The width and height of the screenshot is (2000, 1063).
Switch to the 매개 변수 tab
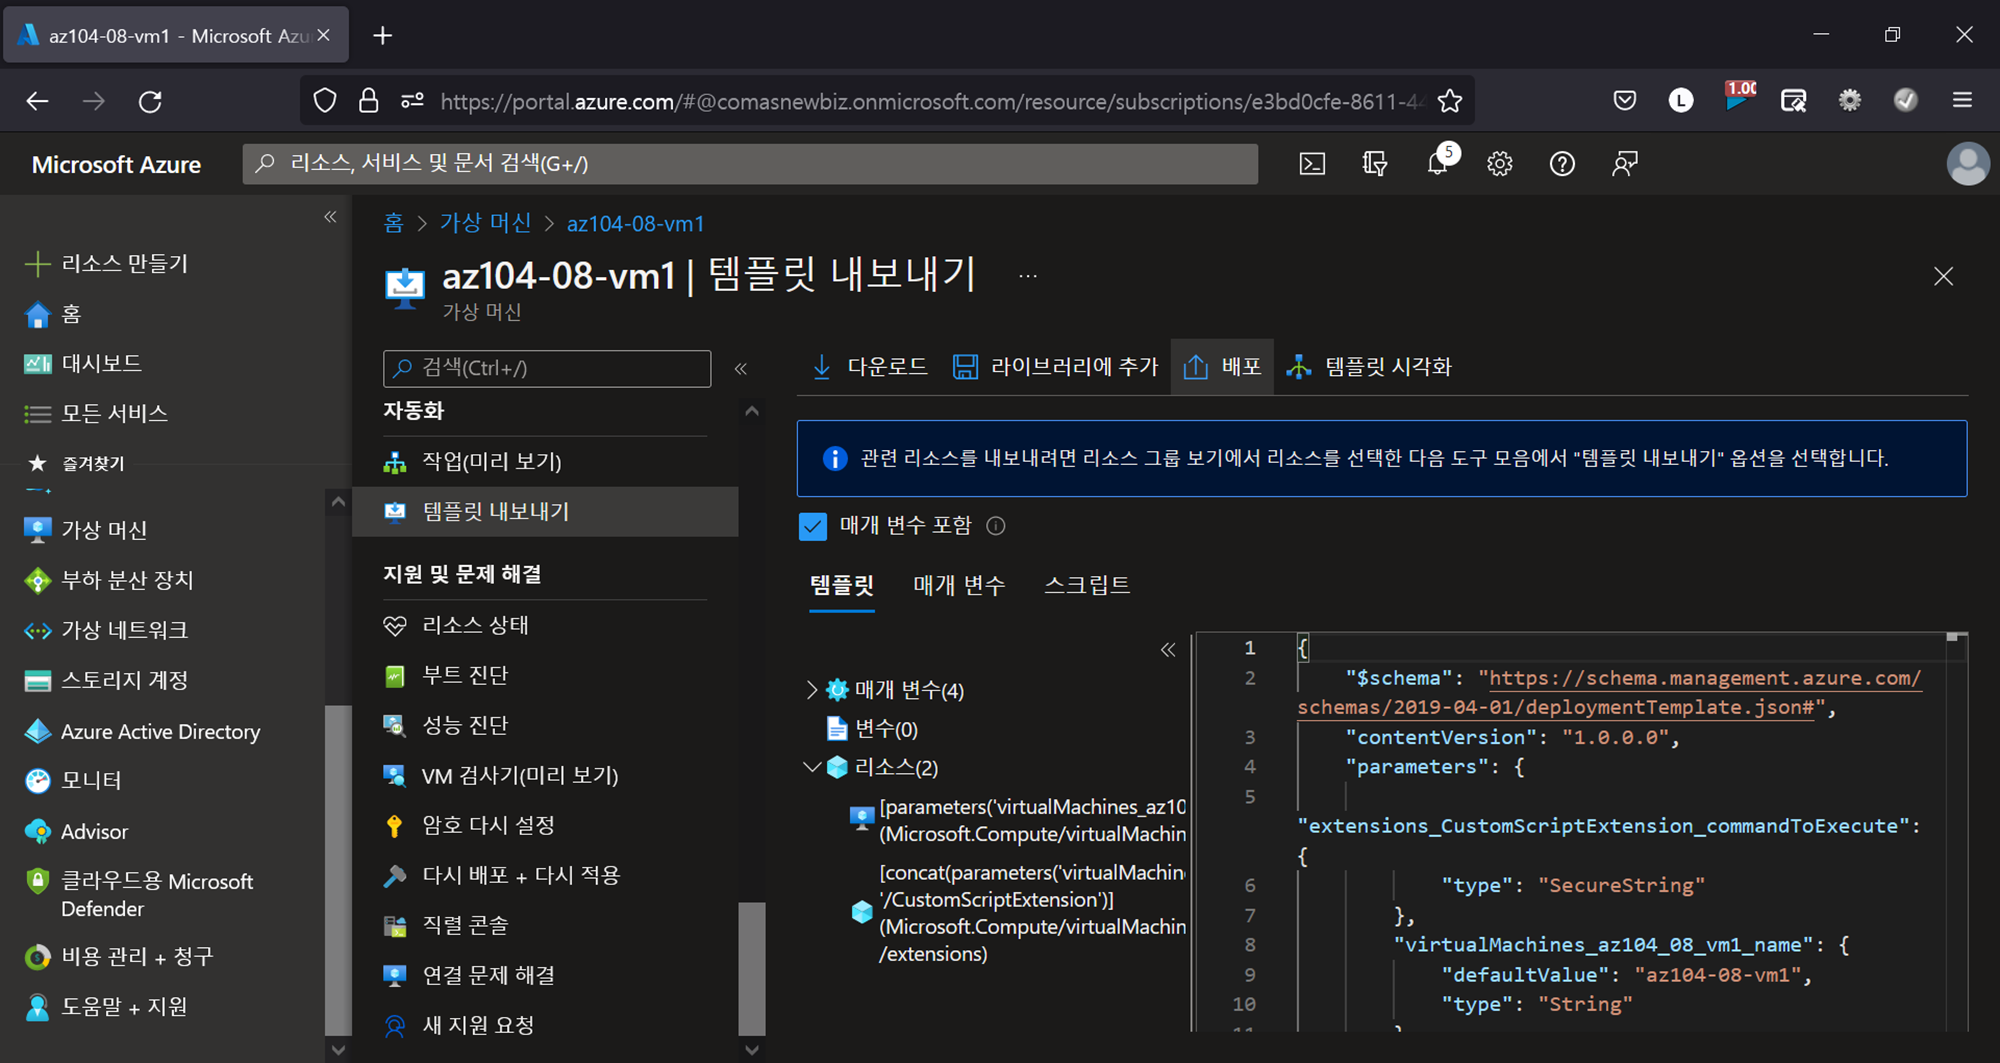[x=959, y=585]
